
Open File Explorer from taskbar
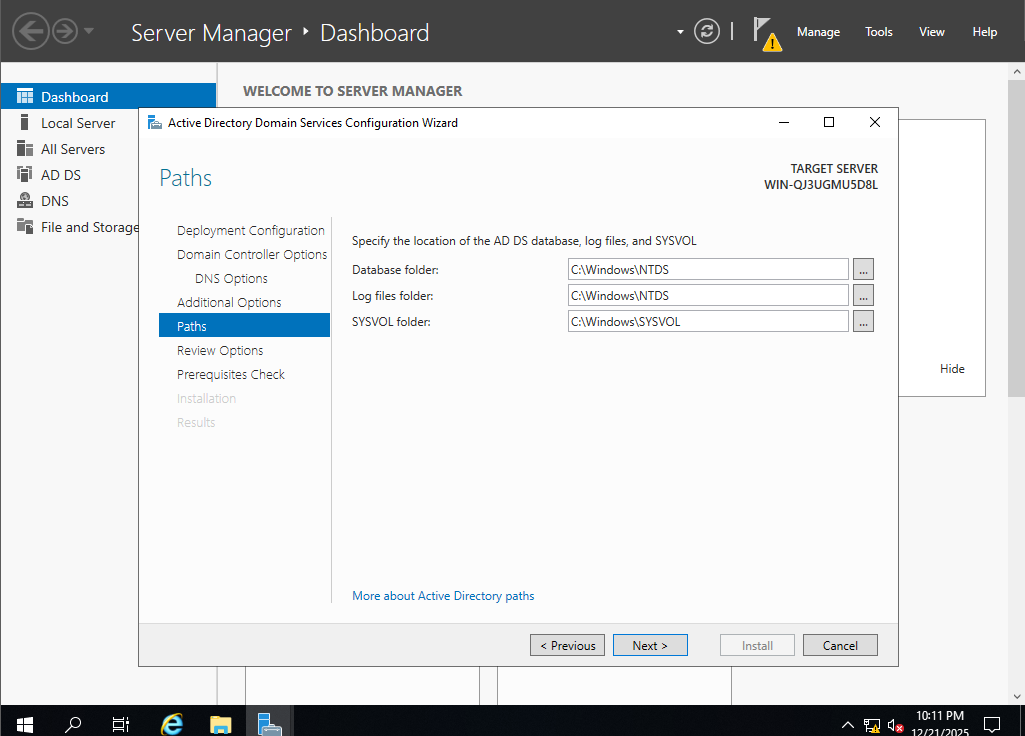pyautogui.click(x=220, y=724)
